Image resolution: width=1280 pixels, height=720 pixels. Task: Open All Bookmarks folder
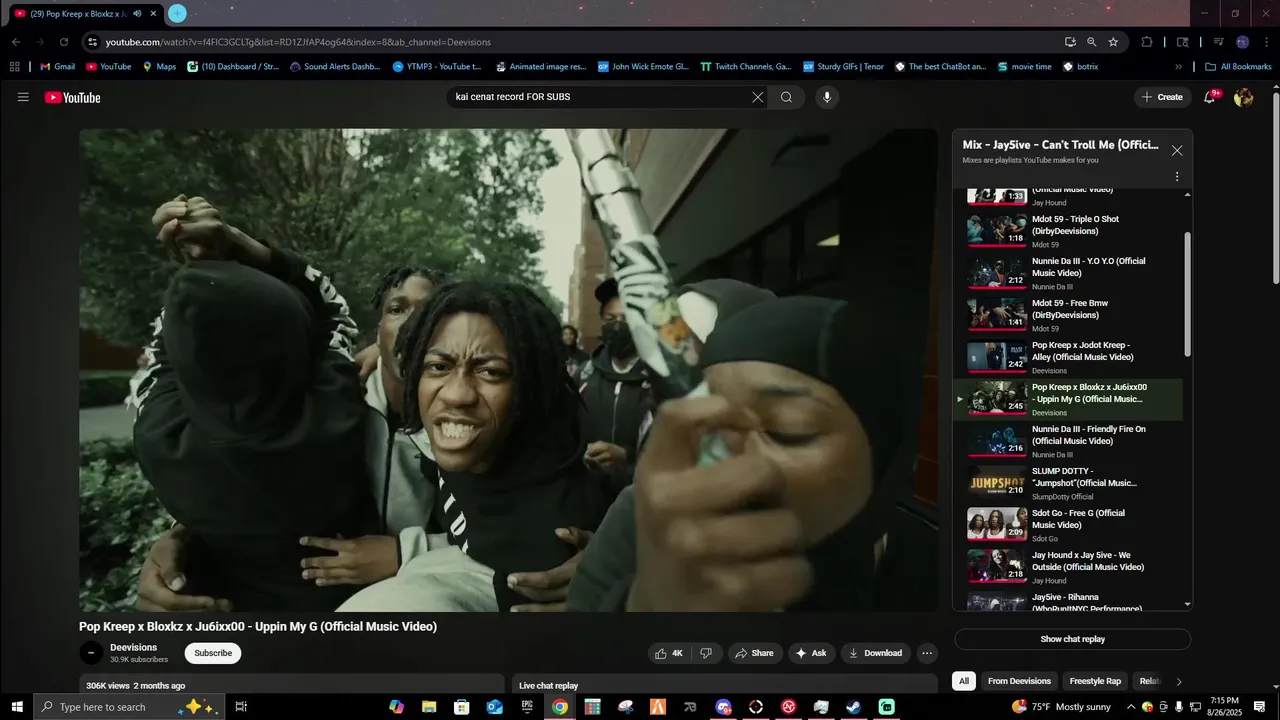[1238, 67]
